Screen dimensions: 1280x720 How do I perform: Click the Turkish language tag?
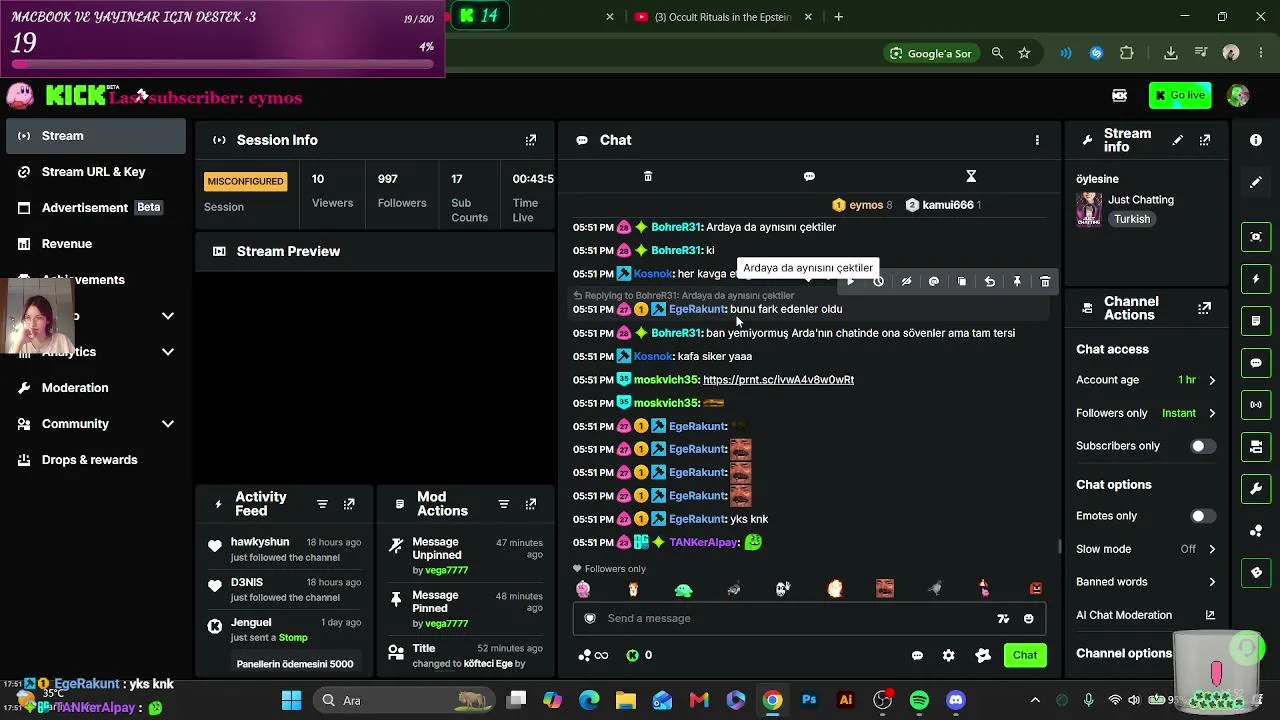coord(1132,219)
